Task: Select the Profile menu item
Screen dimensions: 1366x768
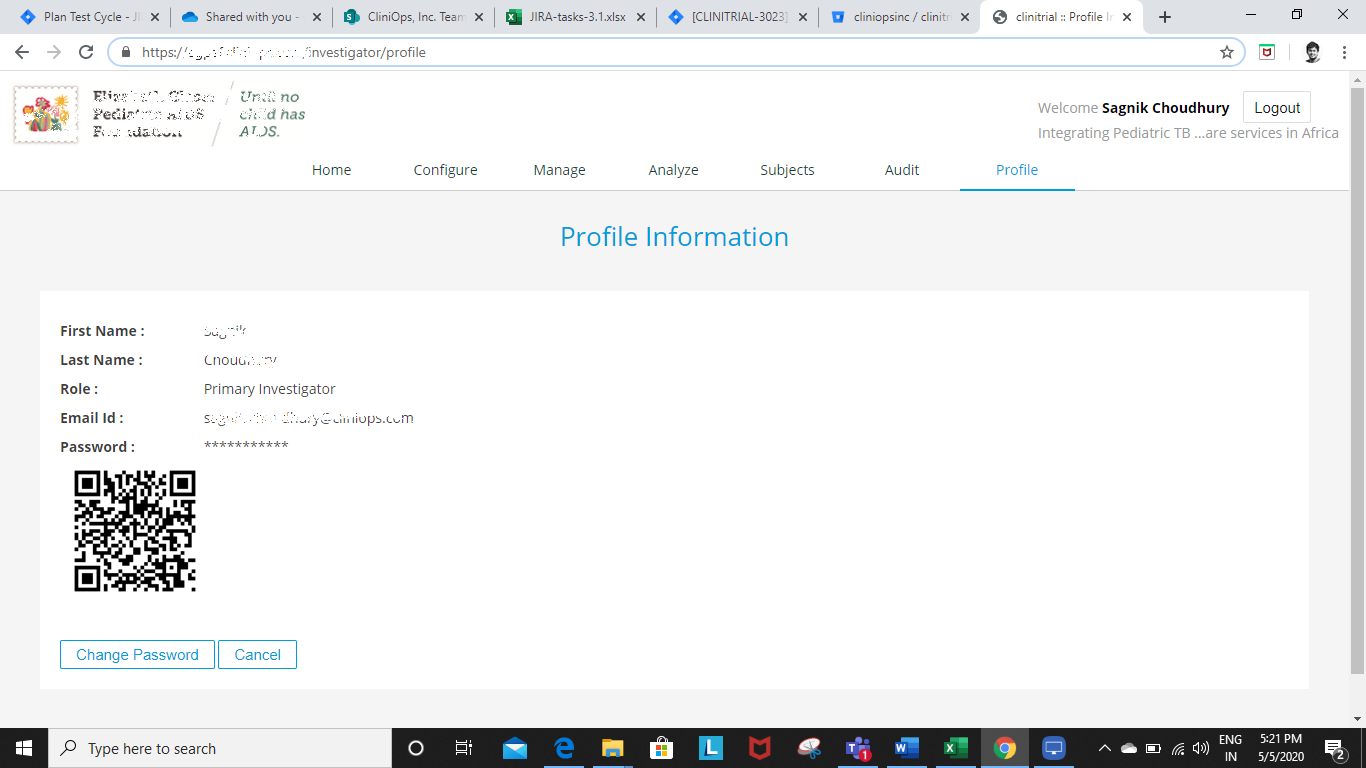Action: [1017, 170]
